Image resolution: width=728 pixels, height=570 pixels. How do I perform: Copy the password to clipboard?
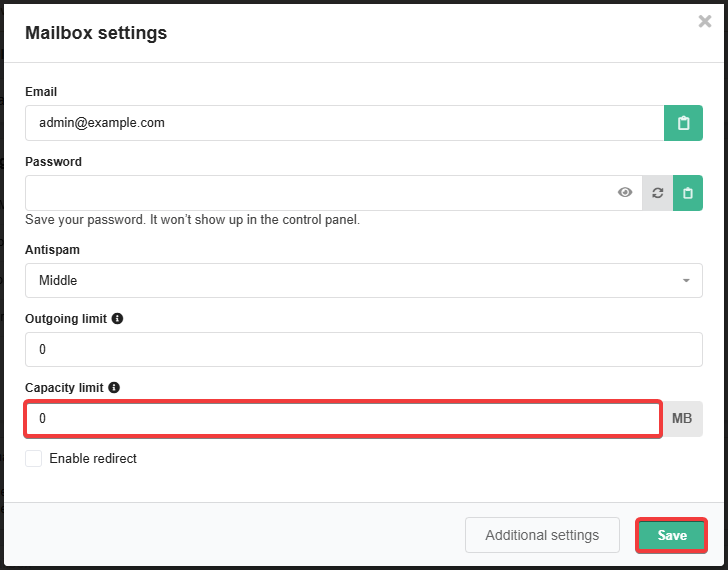click(x=687, y=193)
